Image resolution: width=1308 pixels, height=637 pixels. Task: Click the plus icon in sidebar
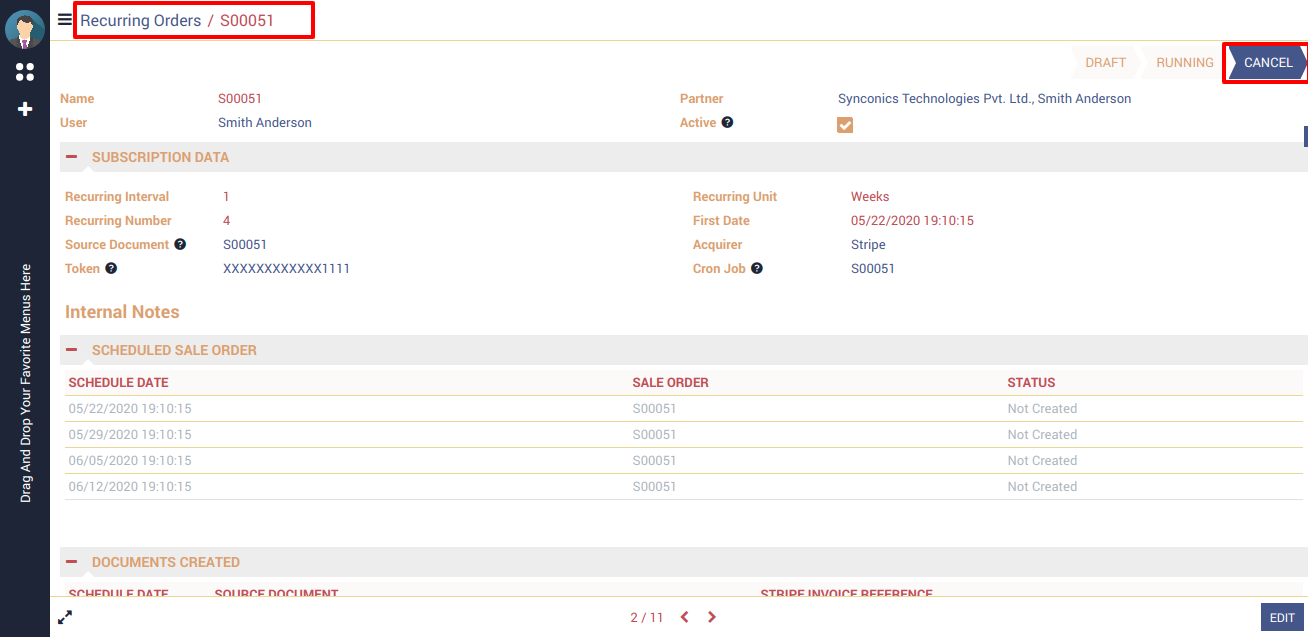[25, 109]
